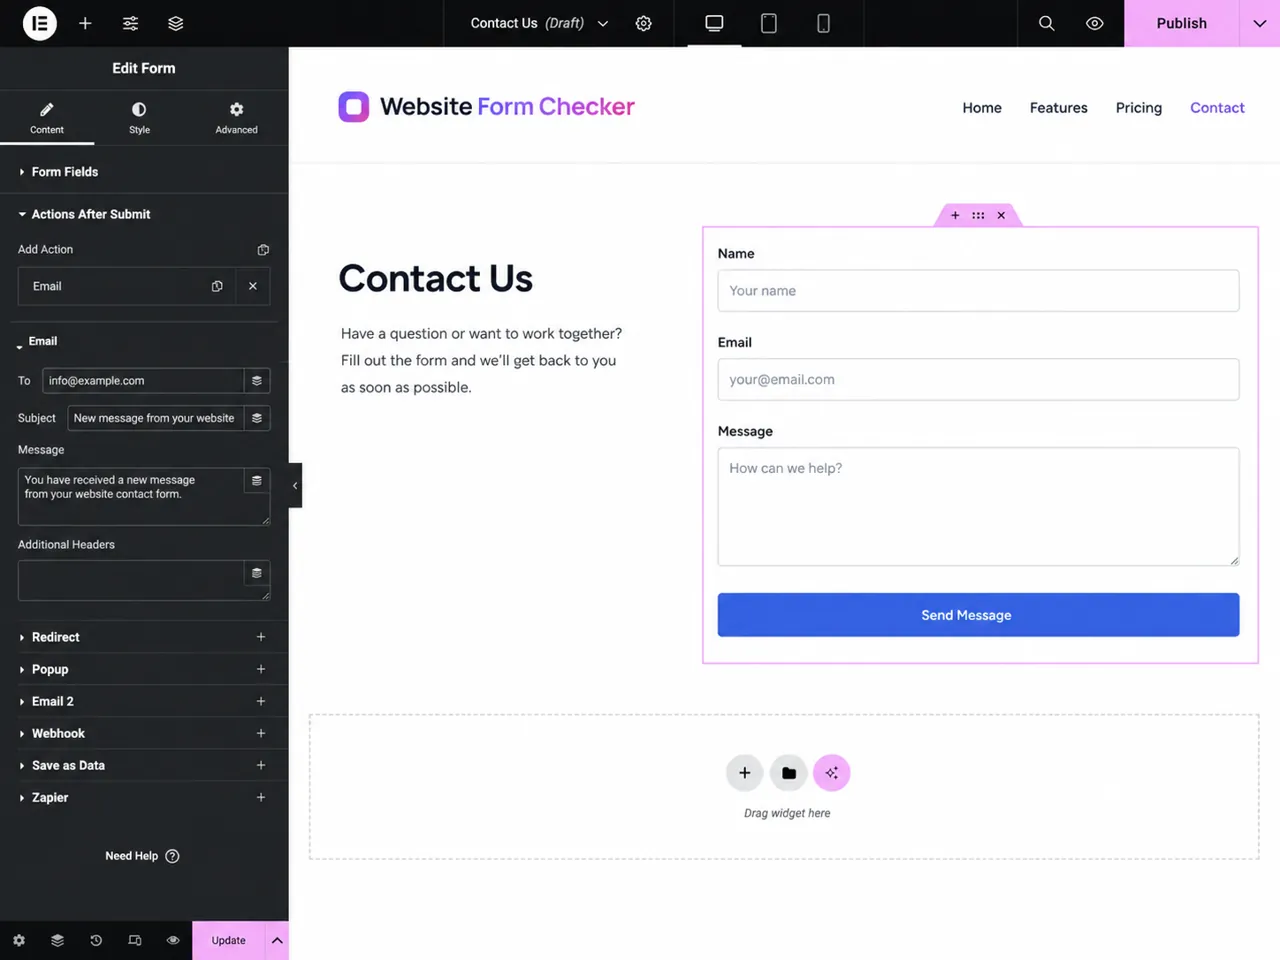Screen dimensions: 1280x960
Task: Switch to desktop preview mode
Action: point(714,23)
